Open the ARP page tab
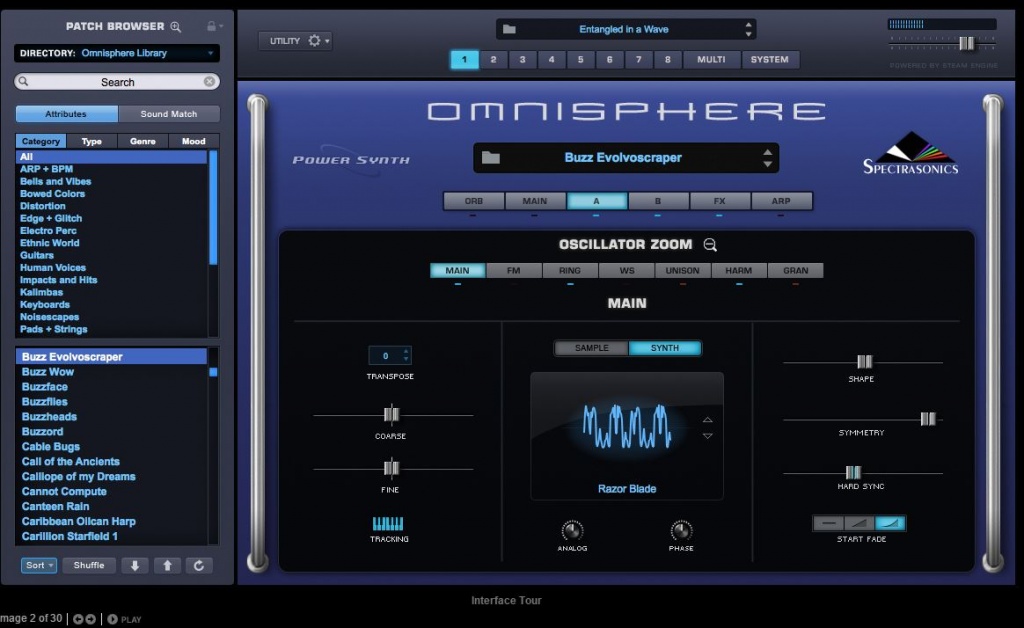 [781, 201]
